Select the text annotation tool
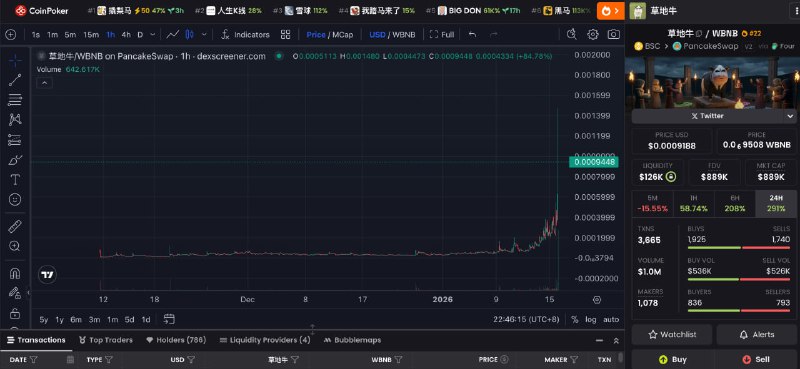The image size is (800, 369). [x=15, y=180]
